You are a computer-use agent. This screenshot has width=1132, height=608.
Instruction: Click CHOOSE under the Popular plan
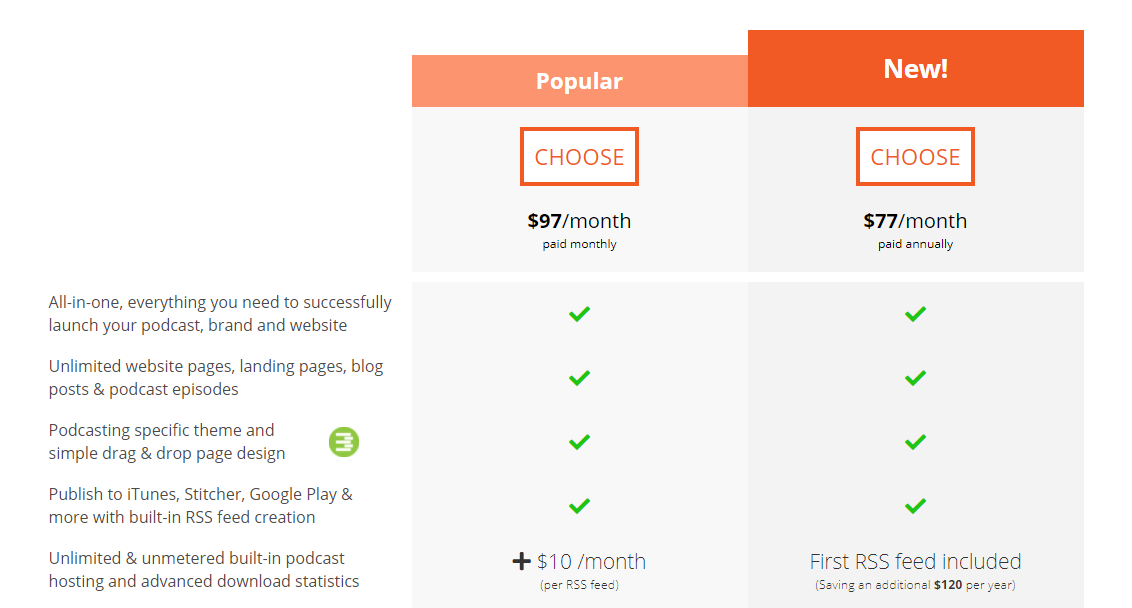point(579,156)
